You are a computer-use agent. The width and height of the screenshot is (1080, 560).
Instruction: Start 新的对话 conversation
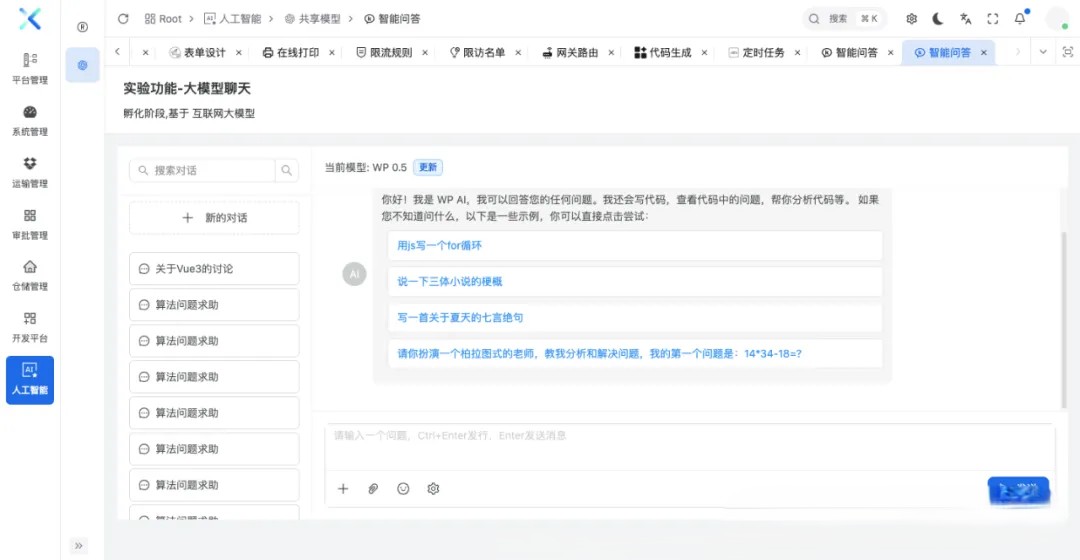pos(214,218)
